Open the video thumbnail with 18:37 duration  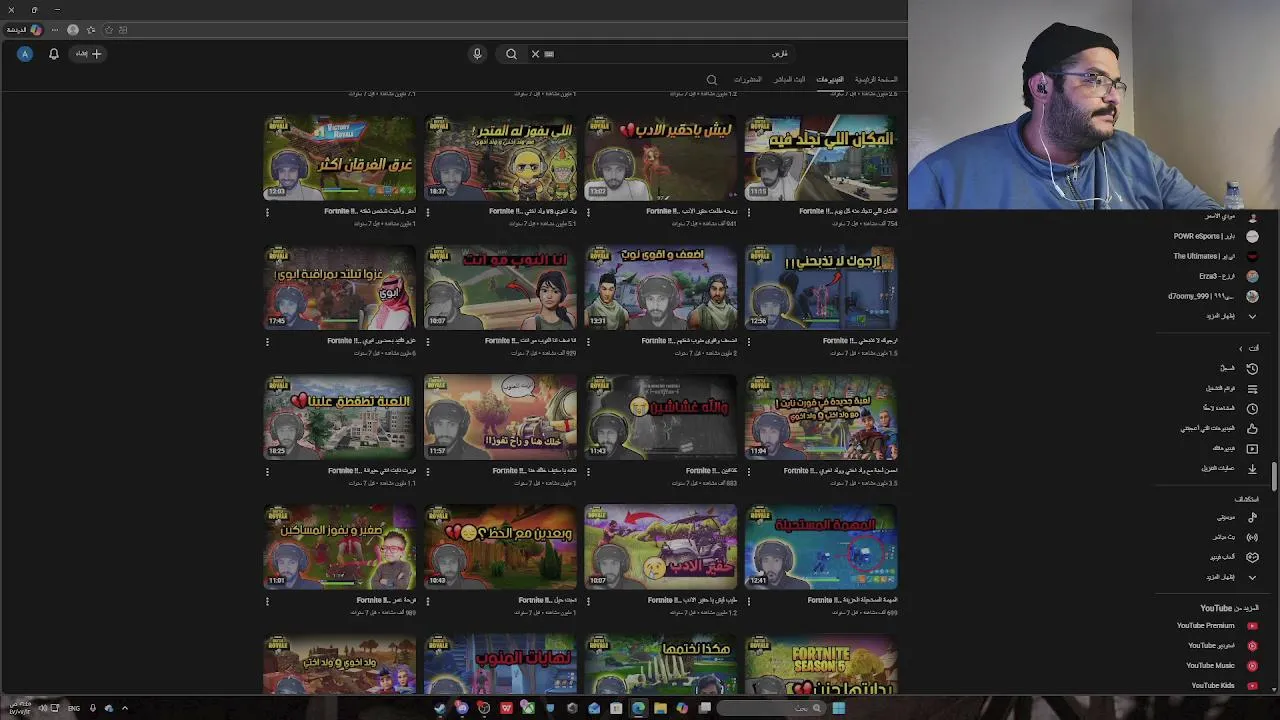coord(500,158)
